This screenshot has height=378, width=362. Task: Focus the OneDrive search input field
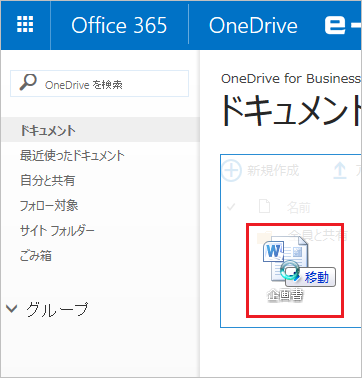99,84
